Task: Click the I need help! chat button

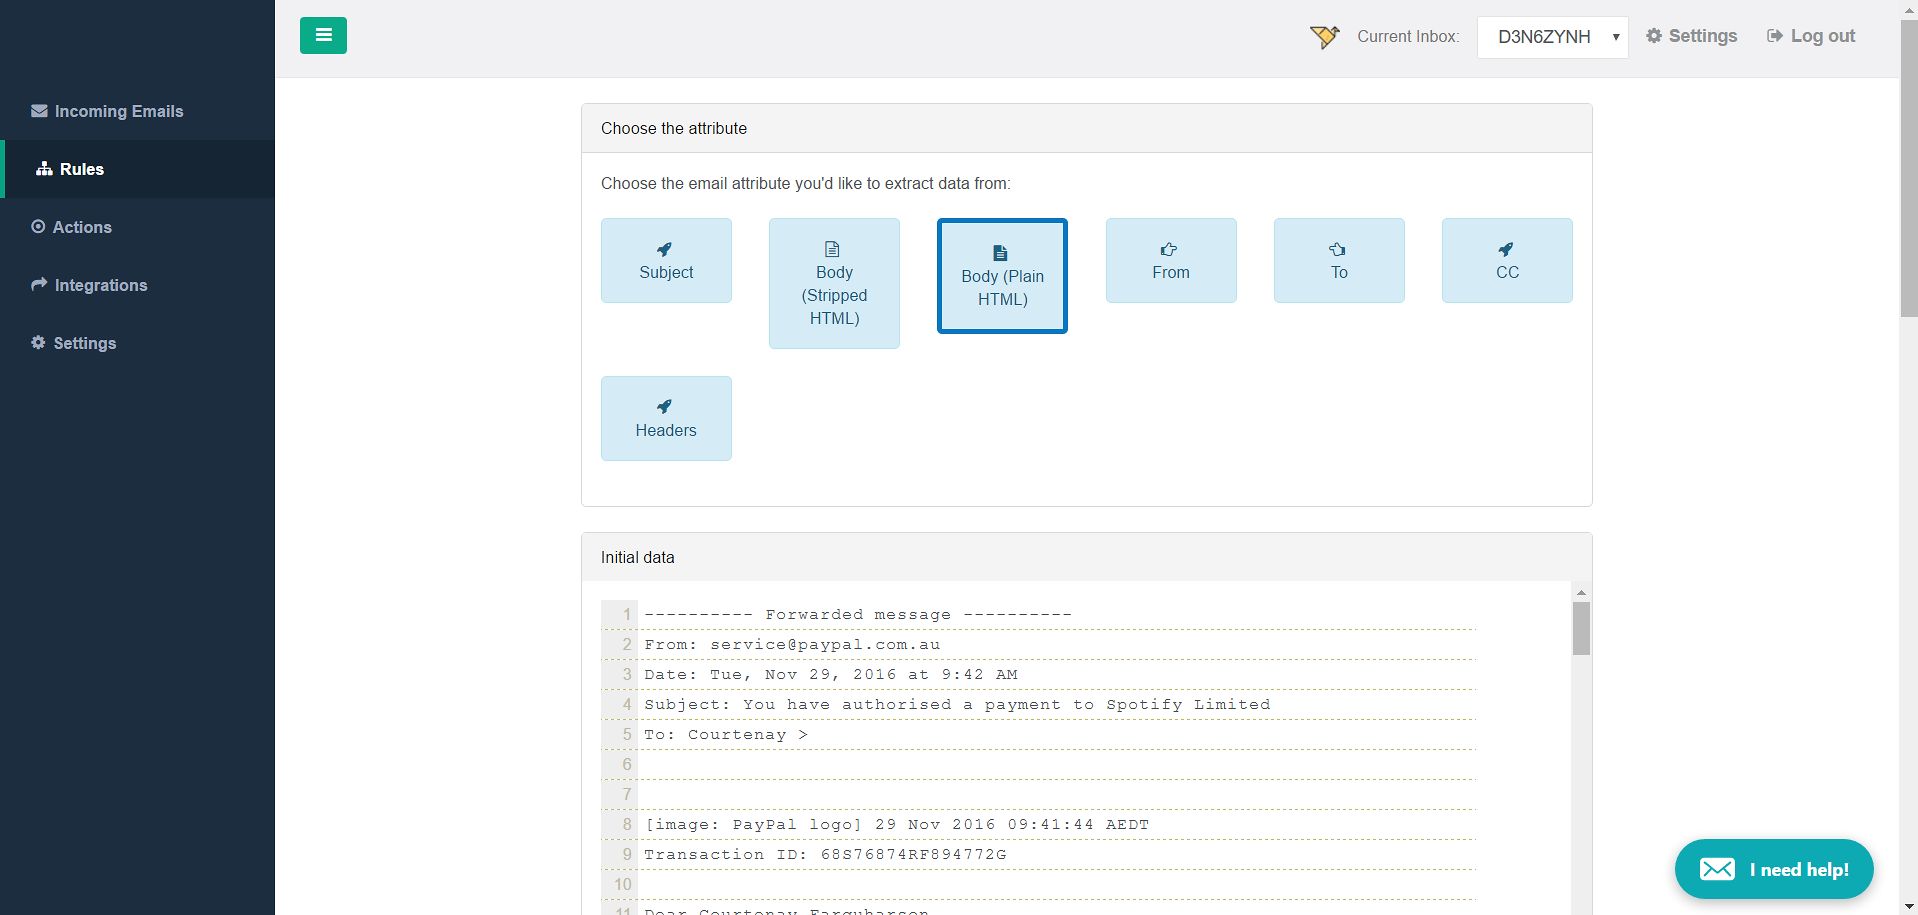Action: (x=1773, y=869)
